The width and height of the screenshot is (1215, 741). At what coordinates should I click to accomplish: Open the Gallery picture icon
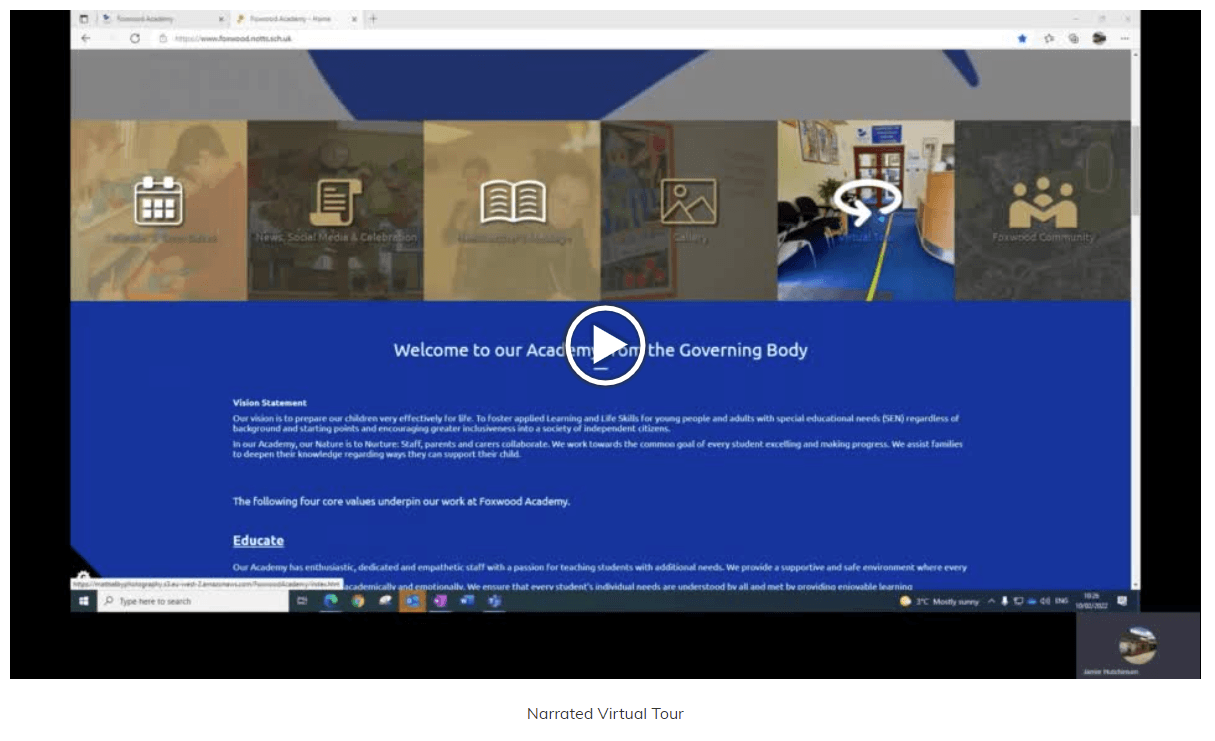tap(689, 202)
